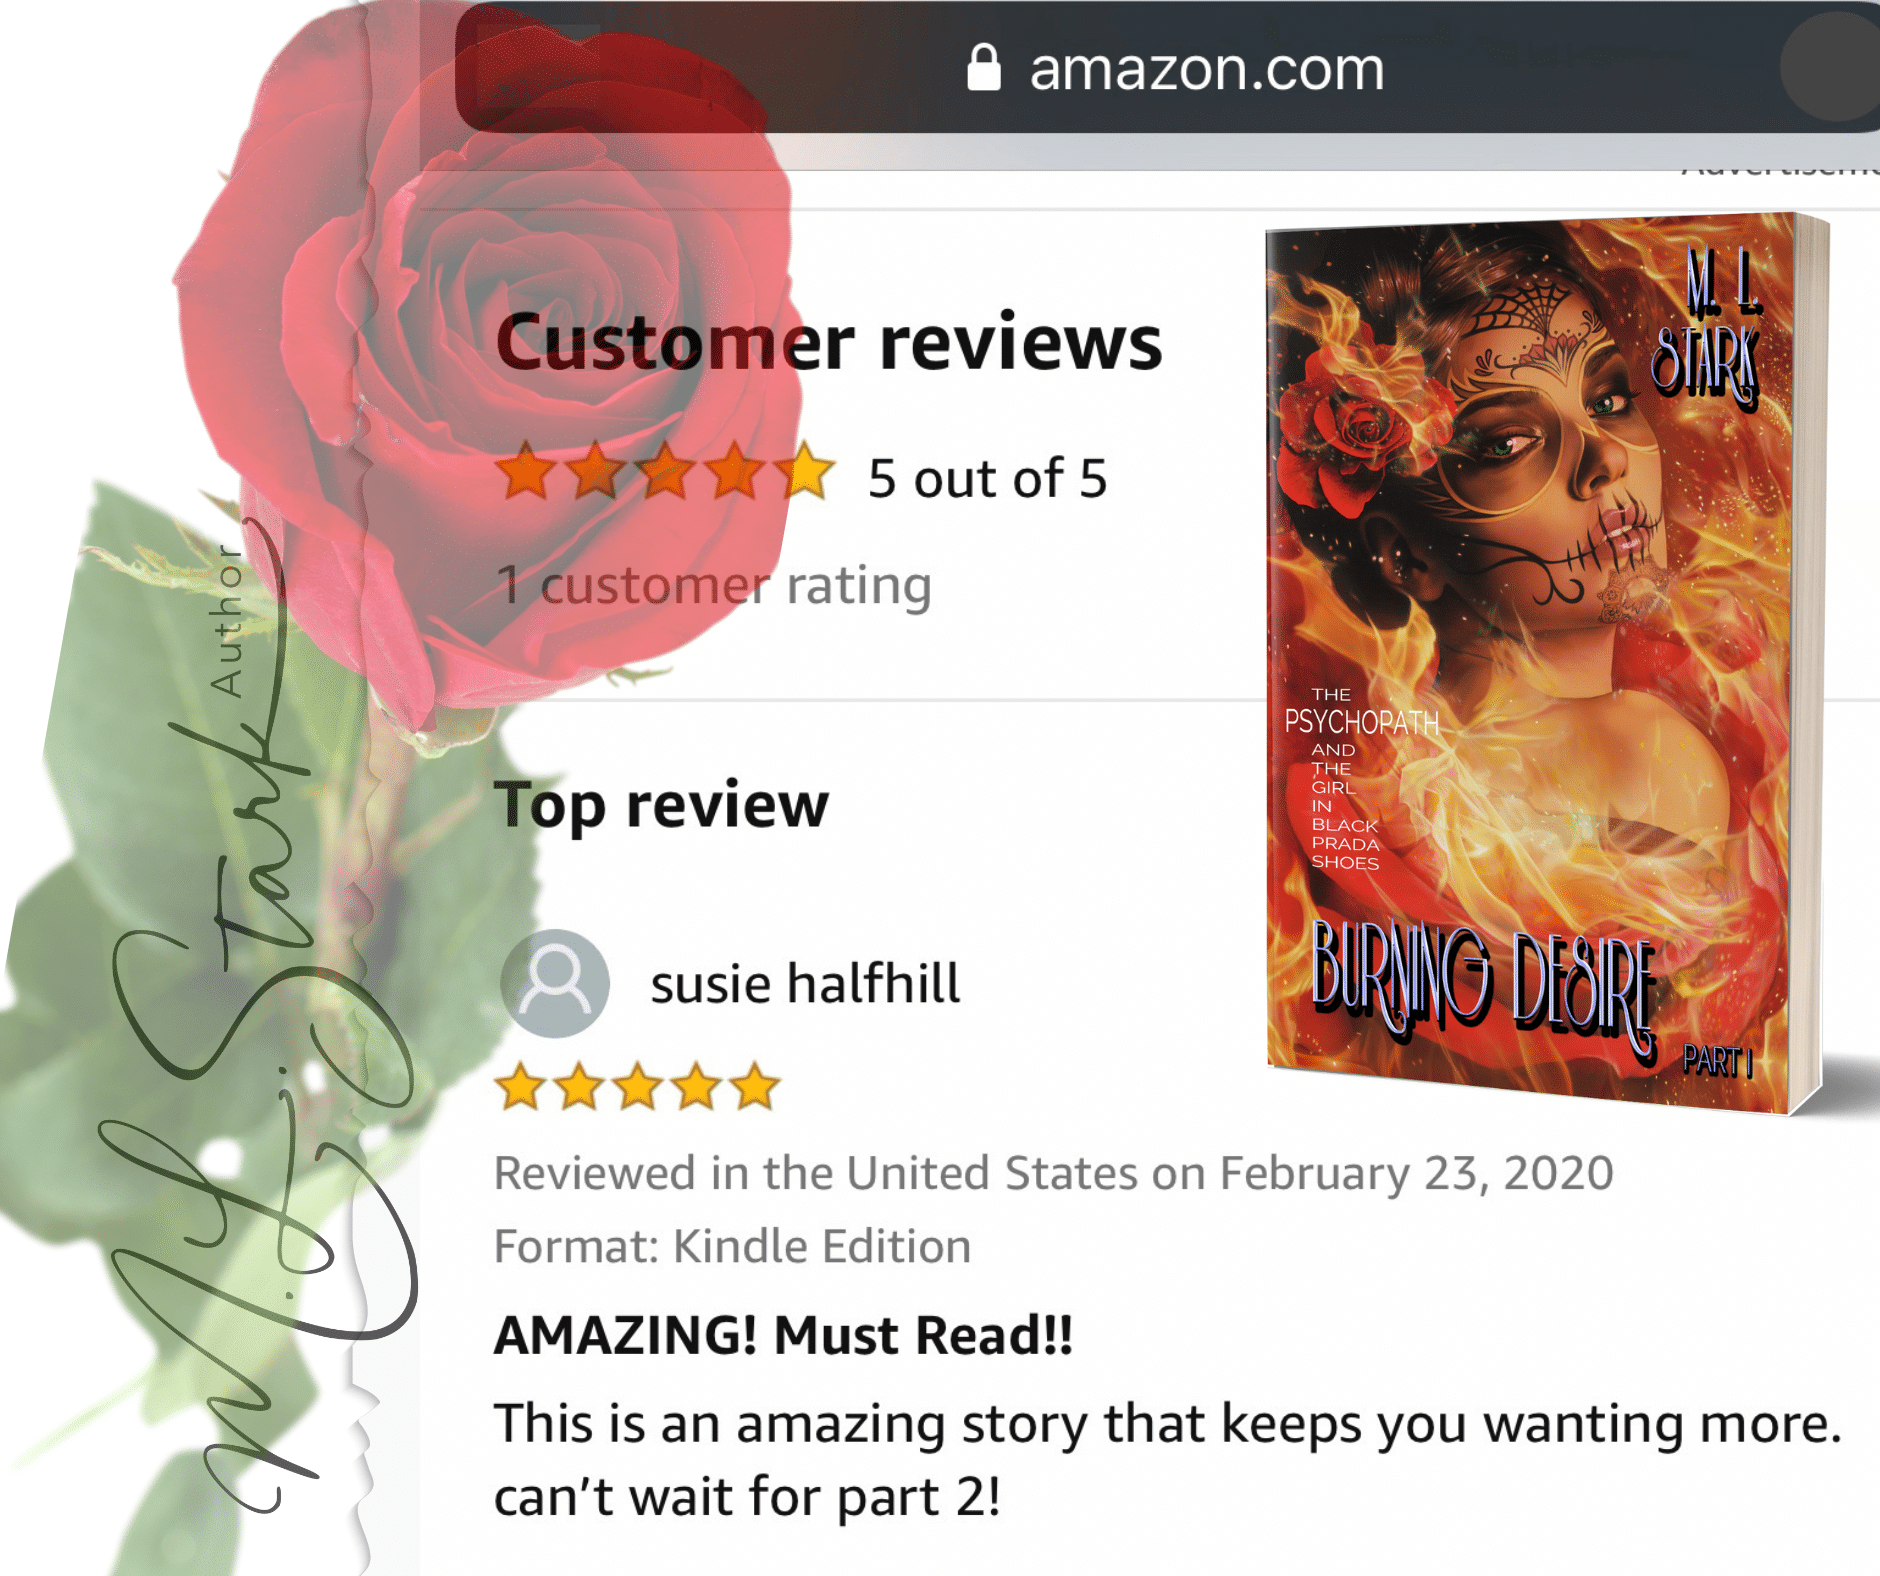Click the Top review heading
The height and width of the screenshot is (1576, 1880).
coord(662,805)
